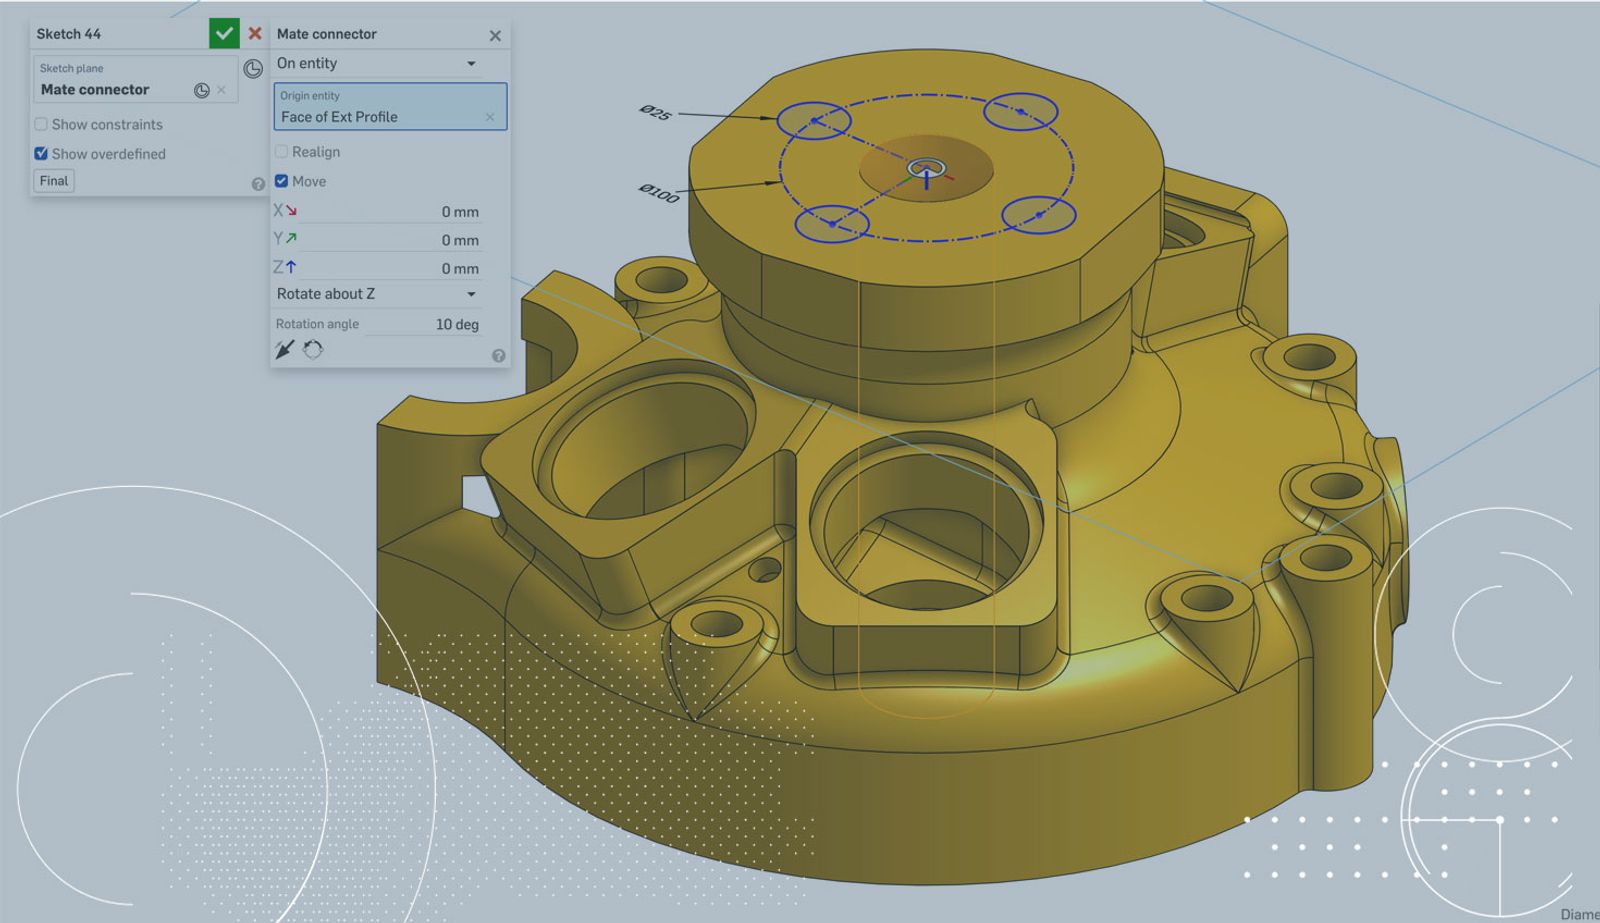The image size is (1600, 923).
Task: Click the reorient secondary axis icon
Action: click(313, 350)
